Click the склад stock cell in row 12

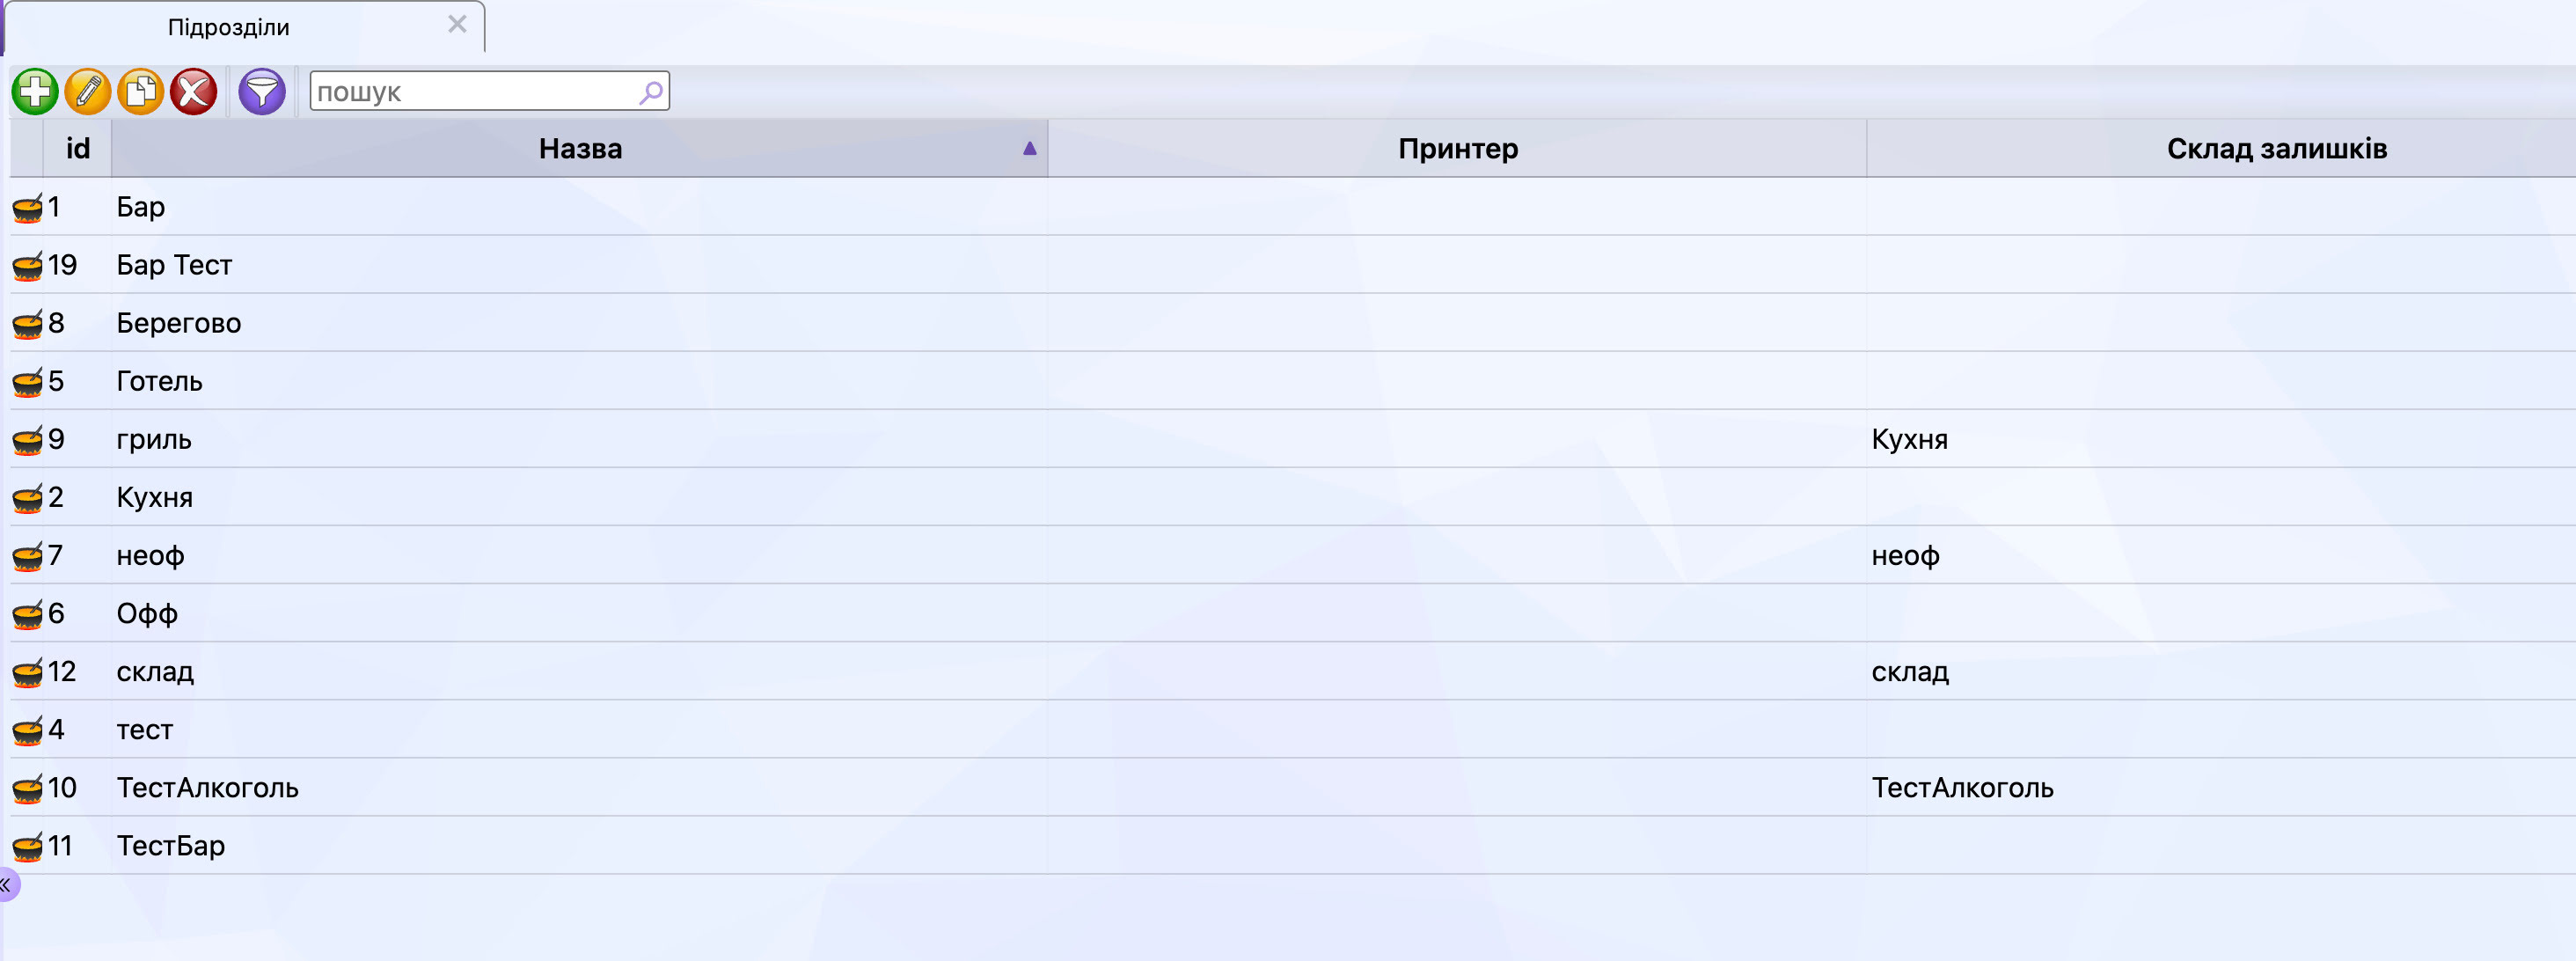point(1910,672)
